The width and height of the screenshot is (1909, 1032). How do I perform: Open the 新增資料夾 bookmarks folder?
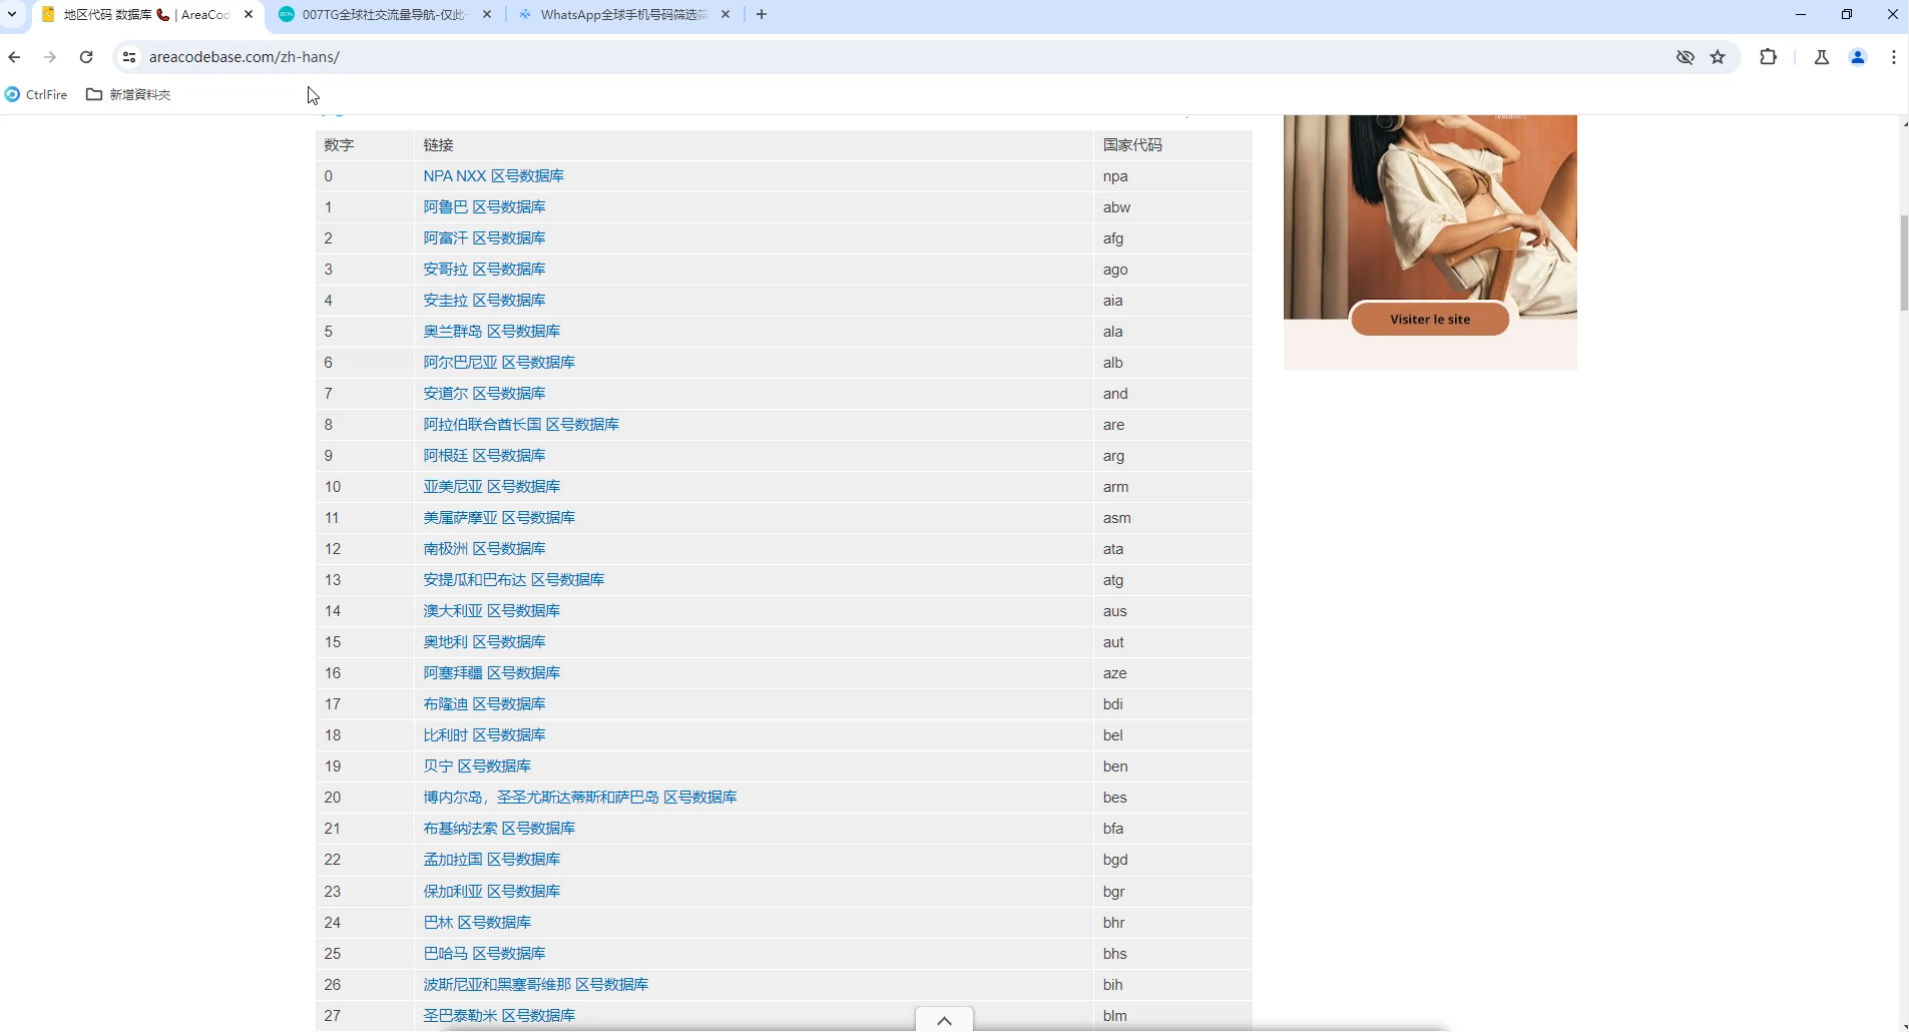coord(129,94)
